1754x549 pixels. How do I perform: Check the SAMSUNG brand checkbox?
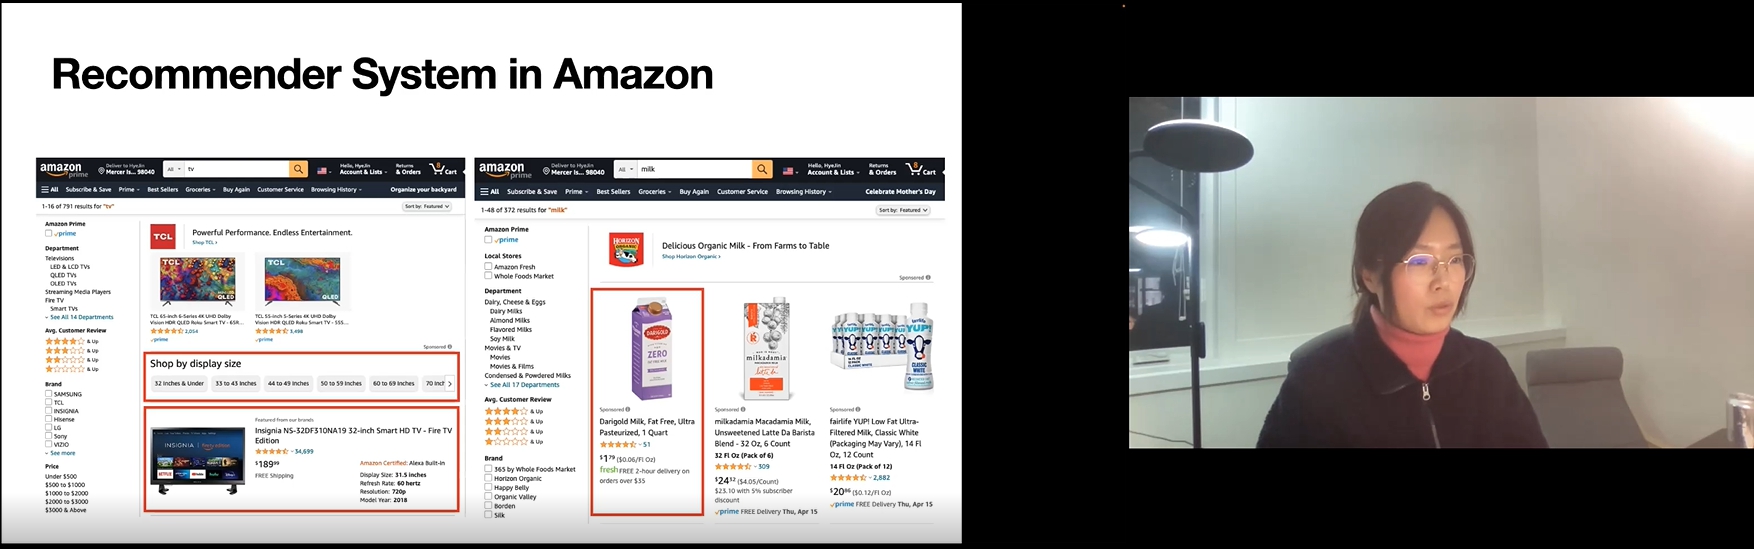point(48,394)
